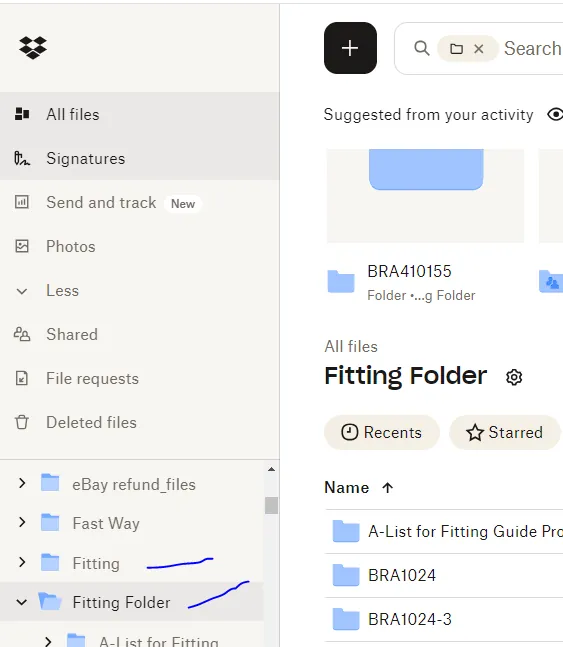Click the Shared people icon
The image size is (563, 647).
tap(22, 334)
